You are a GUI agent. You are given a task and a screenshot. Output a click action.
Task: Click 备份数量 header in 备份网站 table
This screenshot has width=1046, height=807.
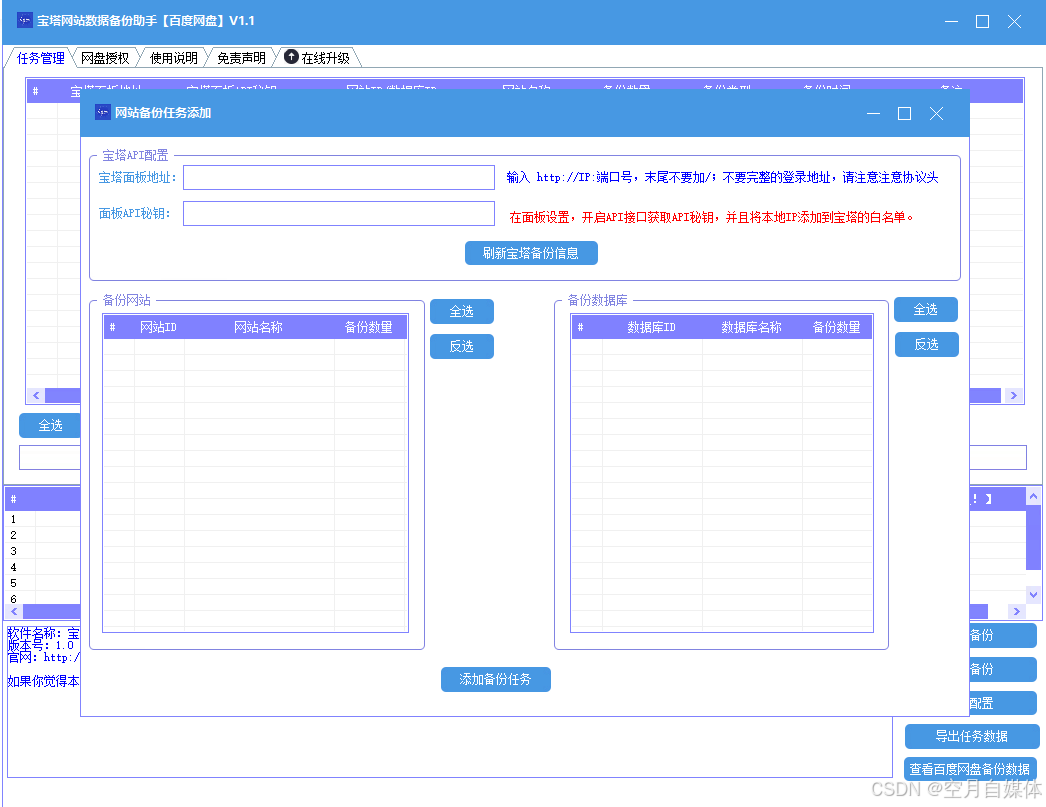(369, 327)
